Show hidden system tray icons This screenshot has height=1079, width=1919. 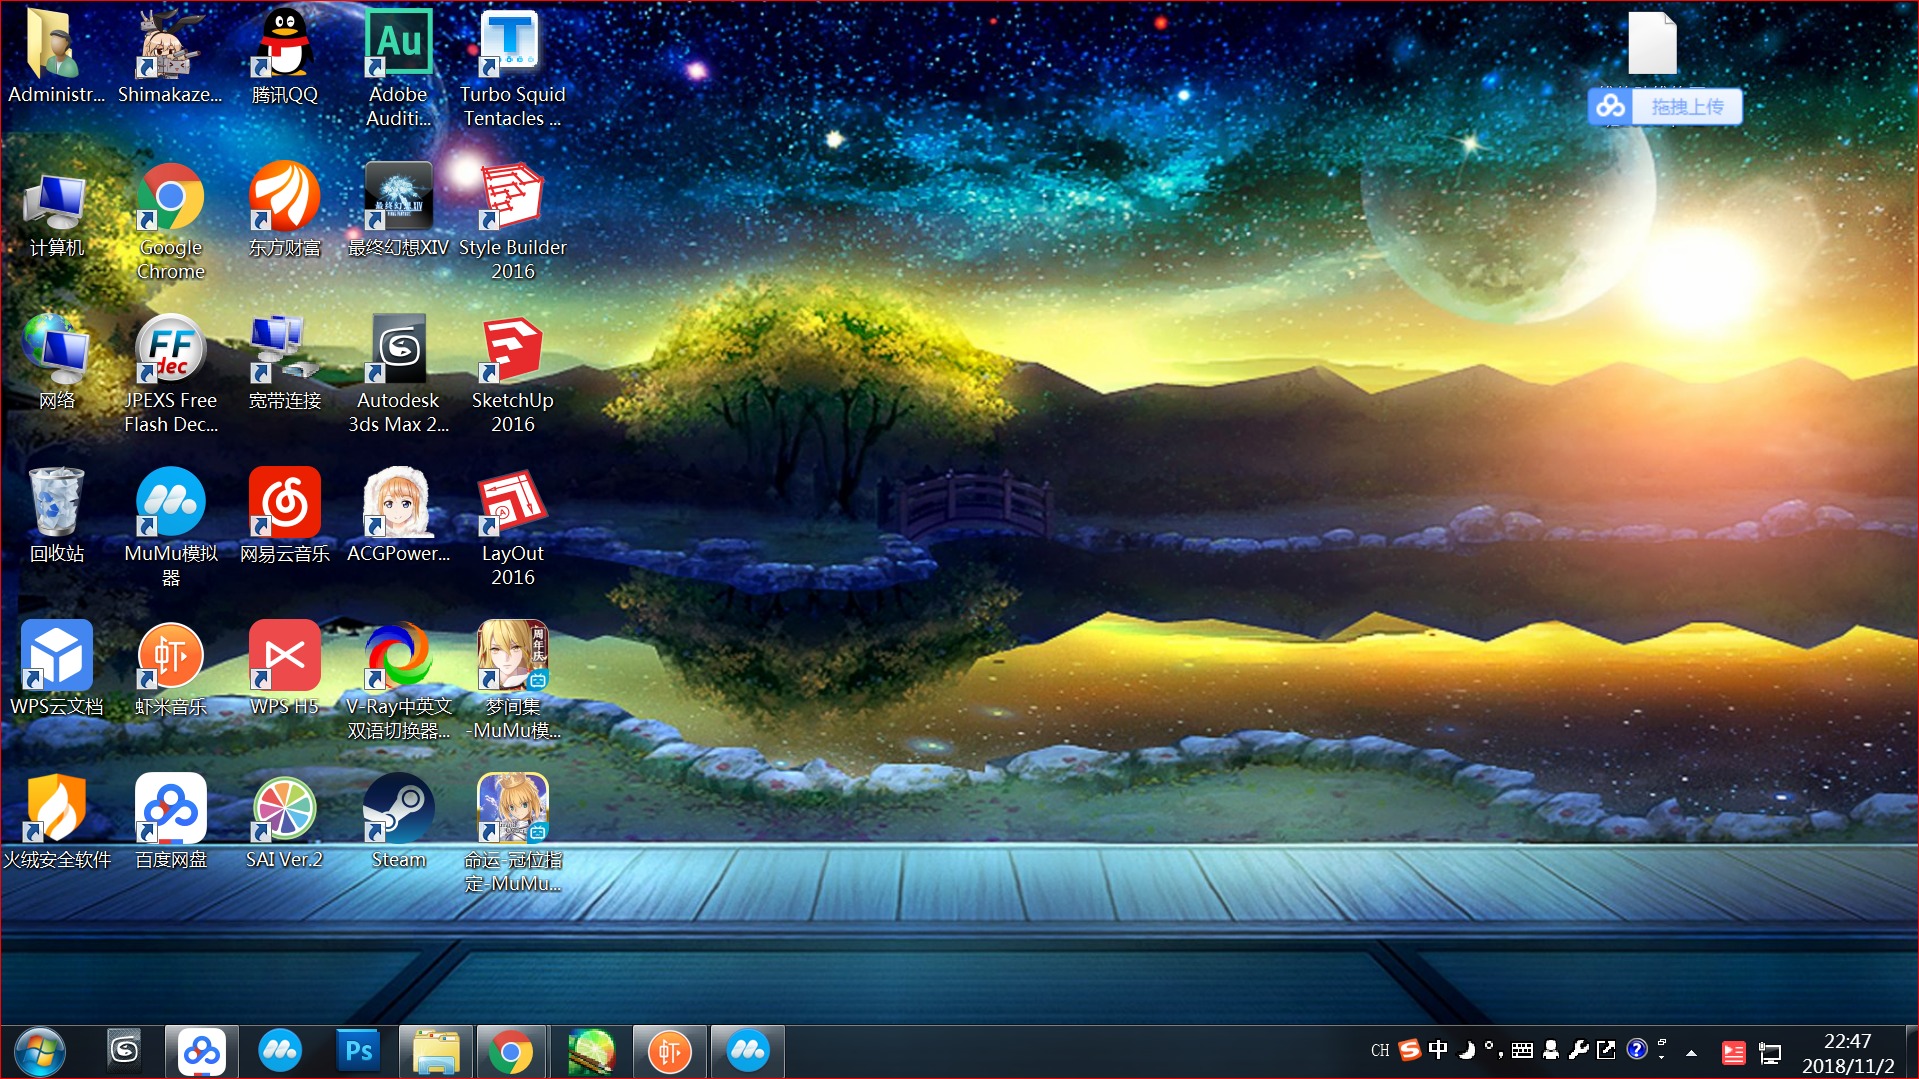click(x=1691, y=1053)
